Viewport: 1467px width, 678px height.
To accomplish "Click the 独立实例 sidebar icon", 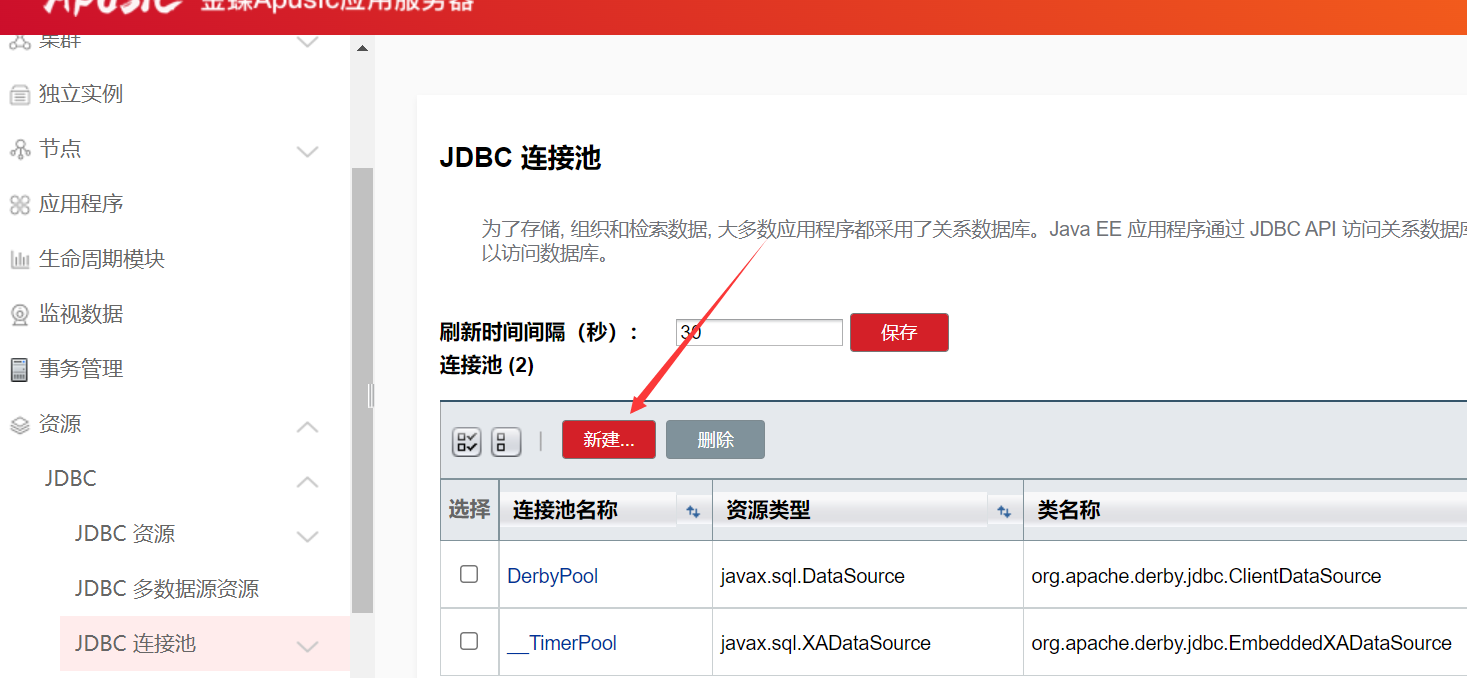I will [20, 95].
